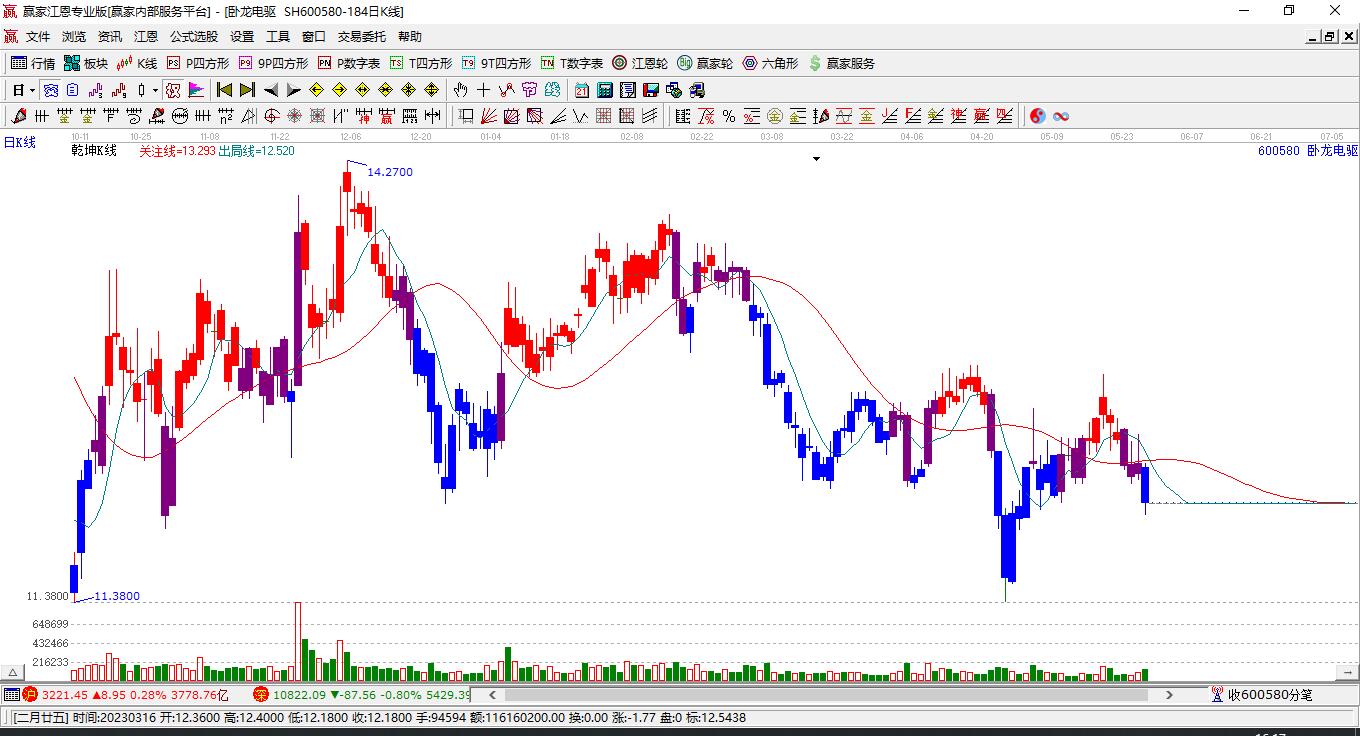Click the Shenzhen index 深 icon
This screenshot has width=1360, height=736.
pyautogui.click(x=260, y=694)
